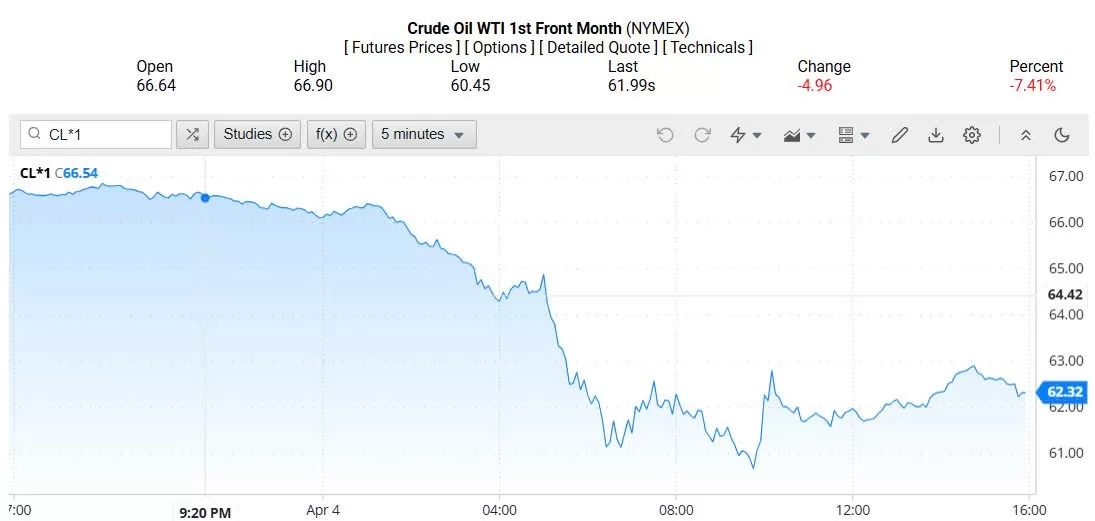Open chart settings gear

point(972,135)
